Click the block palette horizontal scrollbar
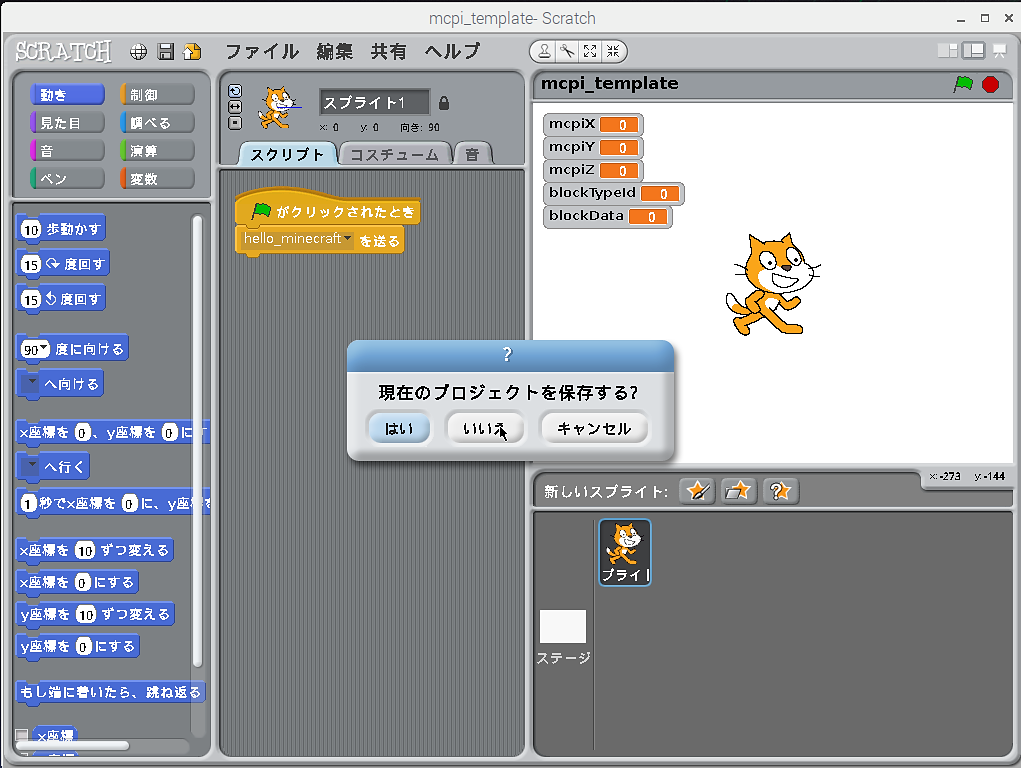The width and height of the screenshot is (1021, 768). 72,745
